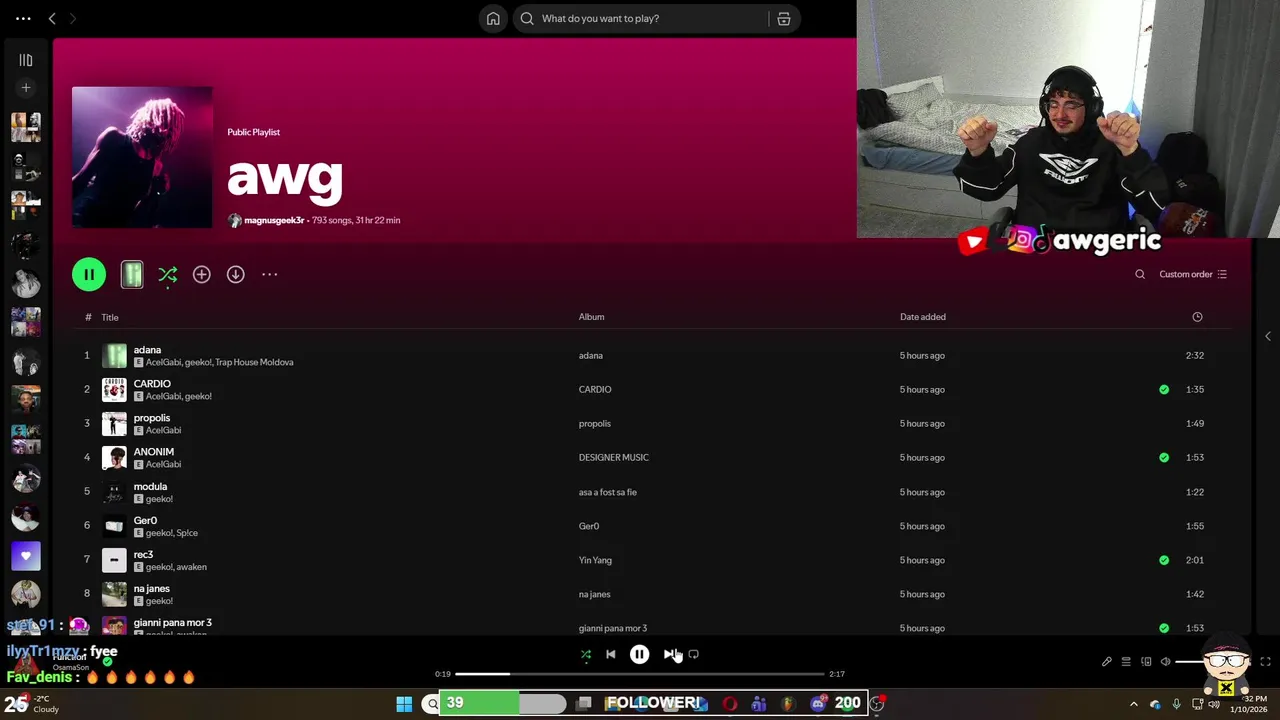
Task: Save playlist with the add-circle icon
Action: (x=202, y=274)
